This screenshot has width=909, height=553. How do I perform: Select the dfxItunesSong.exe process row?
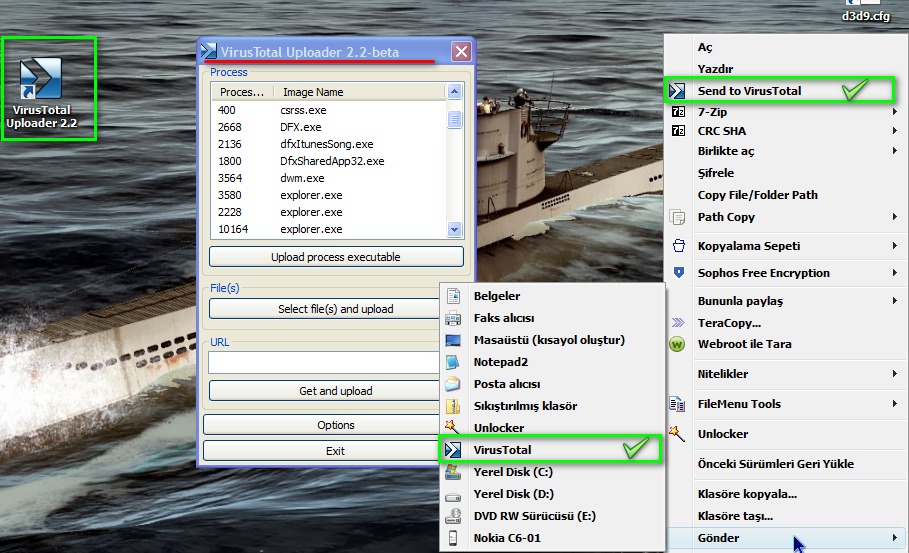click(x=329, y=144)
